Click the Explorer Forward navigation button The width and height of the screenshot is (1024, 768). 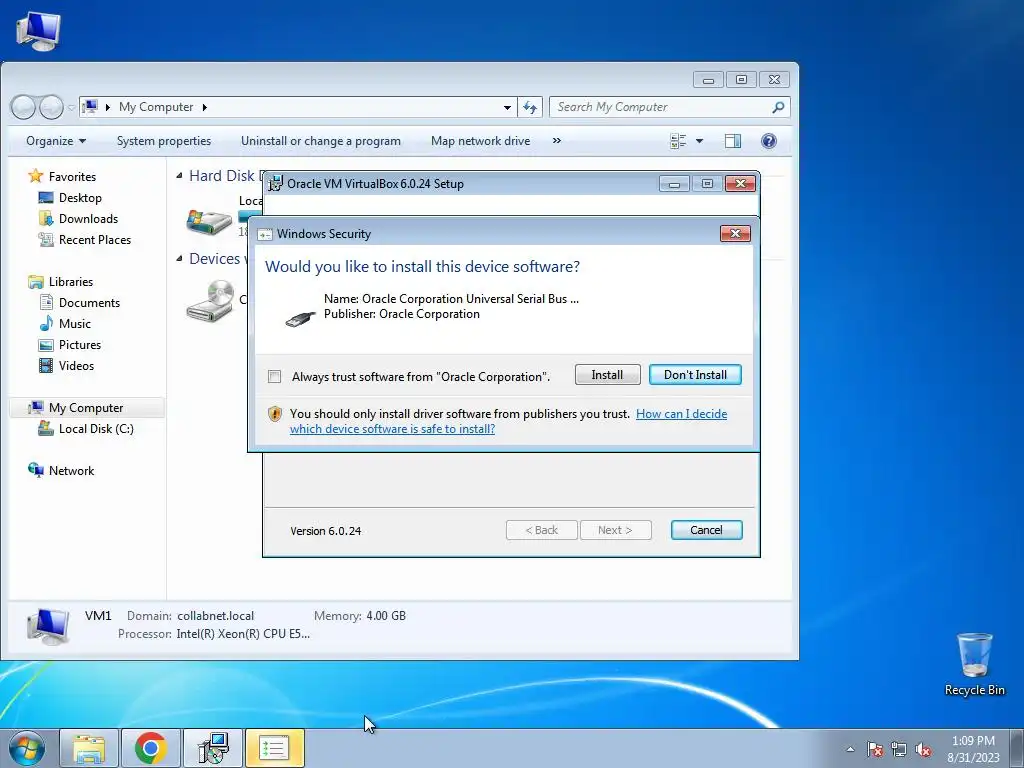click(51, 107)
